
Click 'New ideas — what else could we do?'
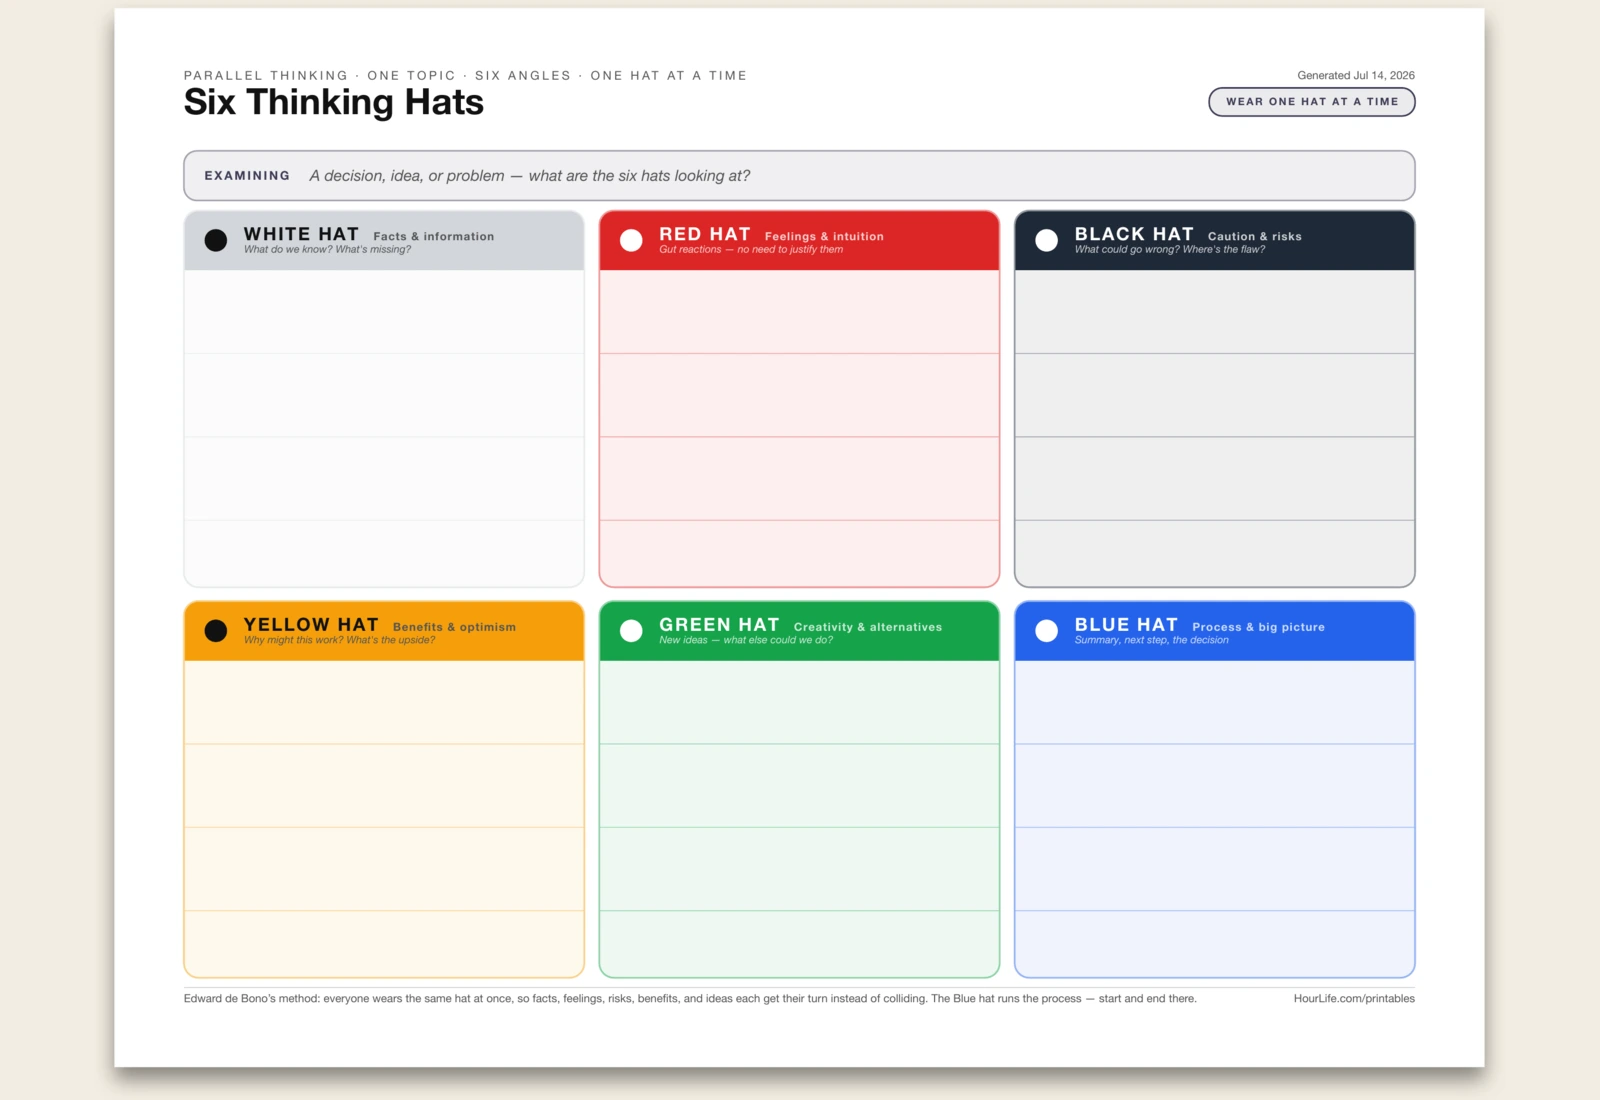tap(746, 640)
